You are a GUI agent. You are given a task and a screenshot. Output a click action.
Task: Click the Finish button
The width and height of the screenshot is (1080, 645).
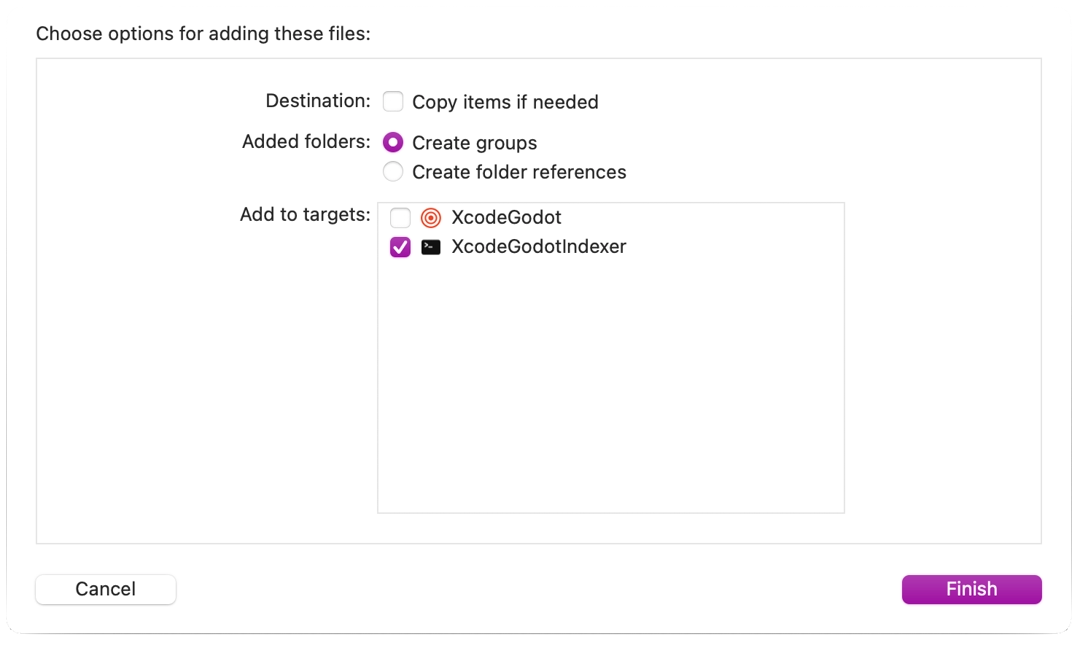[971, 589]
